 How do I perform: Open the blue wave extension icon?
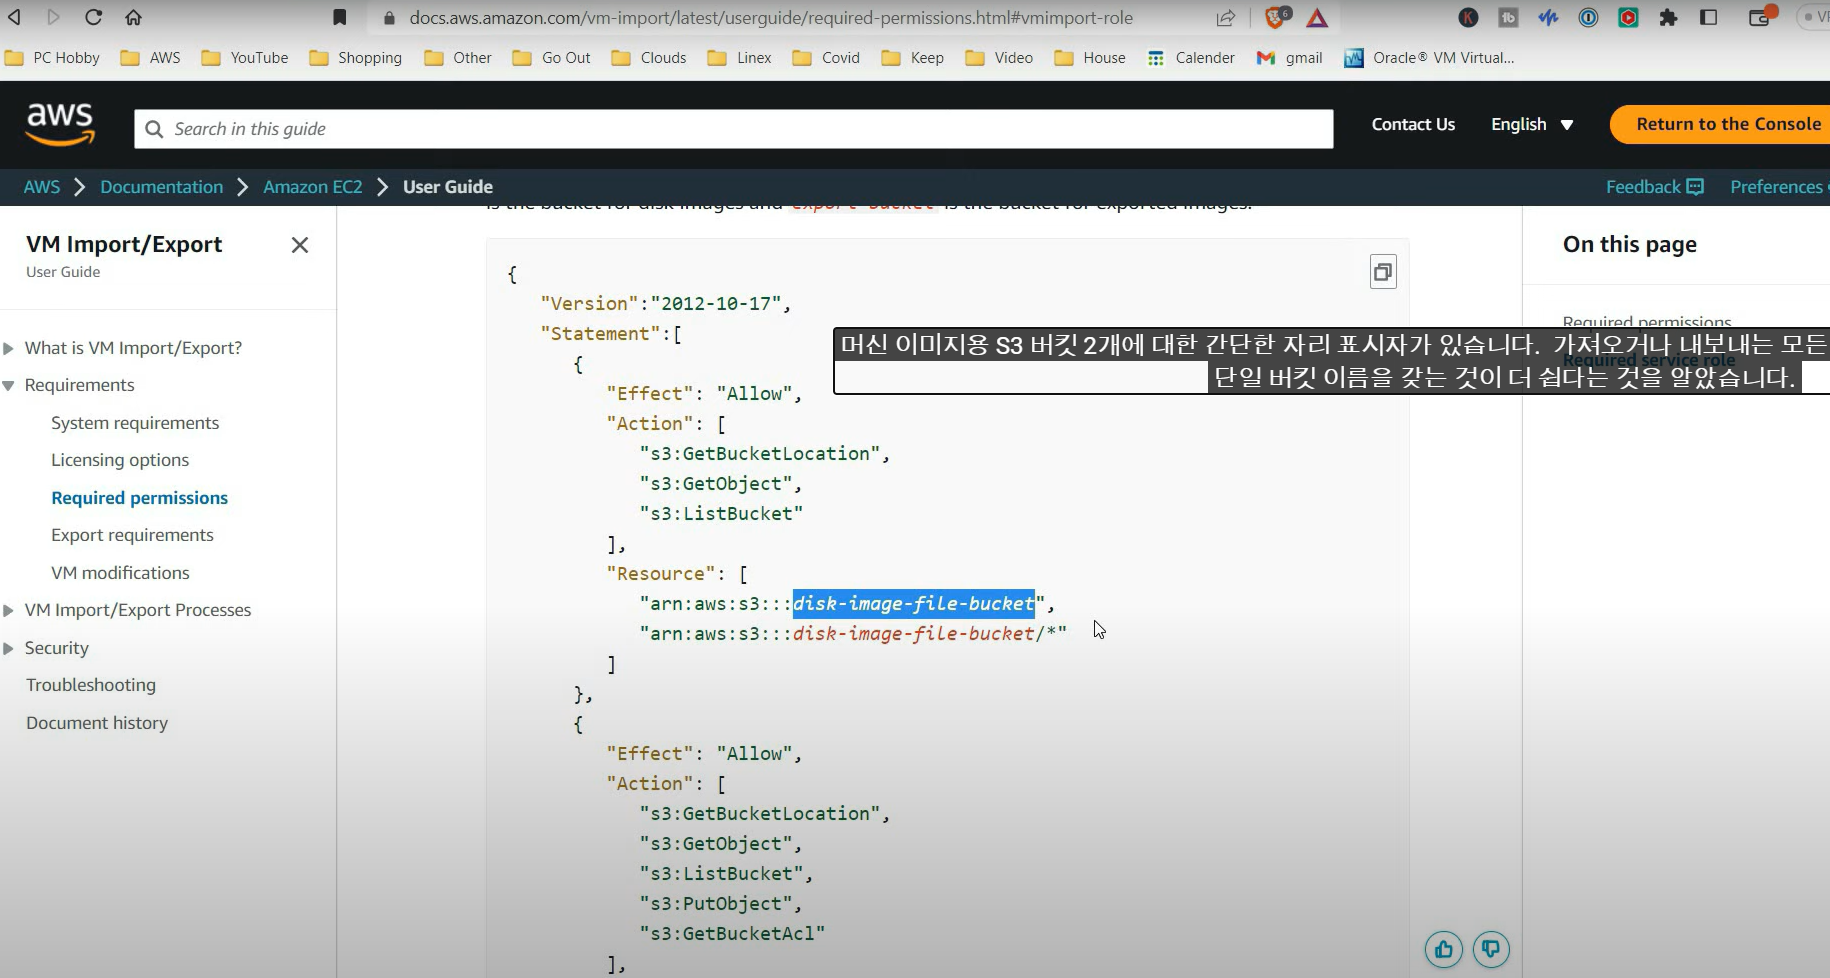[x=1548, y=17]
